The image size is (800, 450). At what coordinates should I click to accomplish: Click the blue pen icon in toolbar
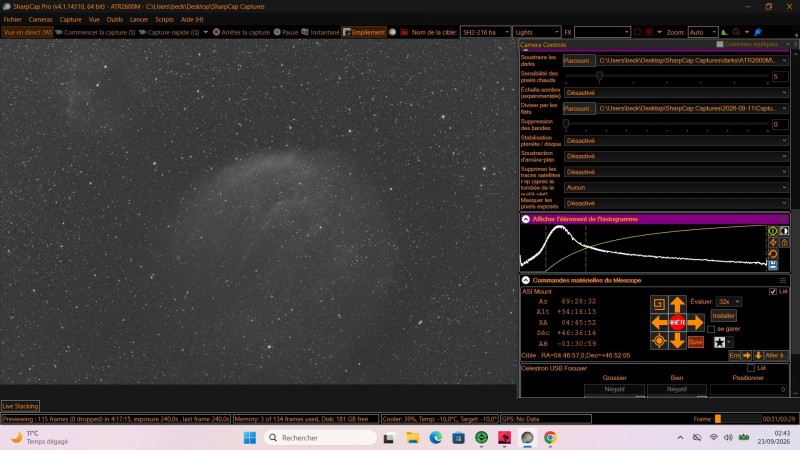pos(758,32)
